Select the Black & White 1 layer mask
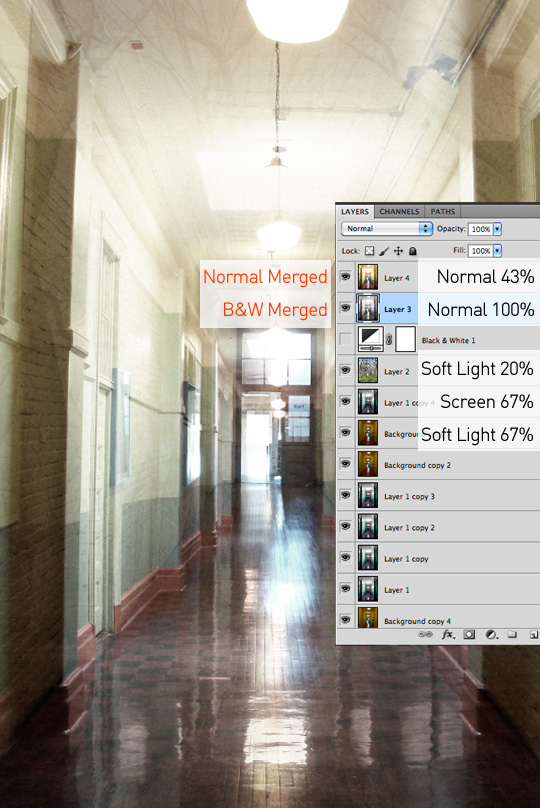Image resolution: width=540 pixels, height=808 pixels. pyautogui.click(x=406, y=339)
